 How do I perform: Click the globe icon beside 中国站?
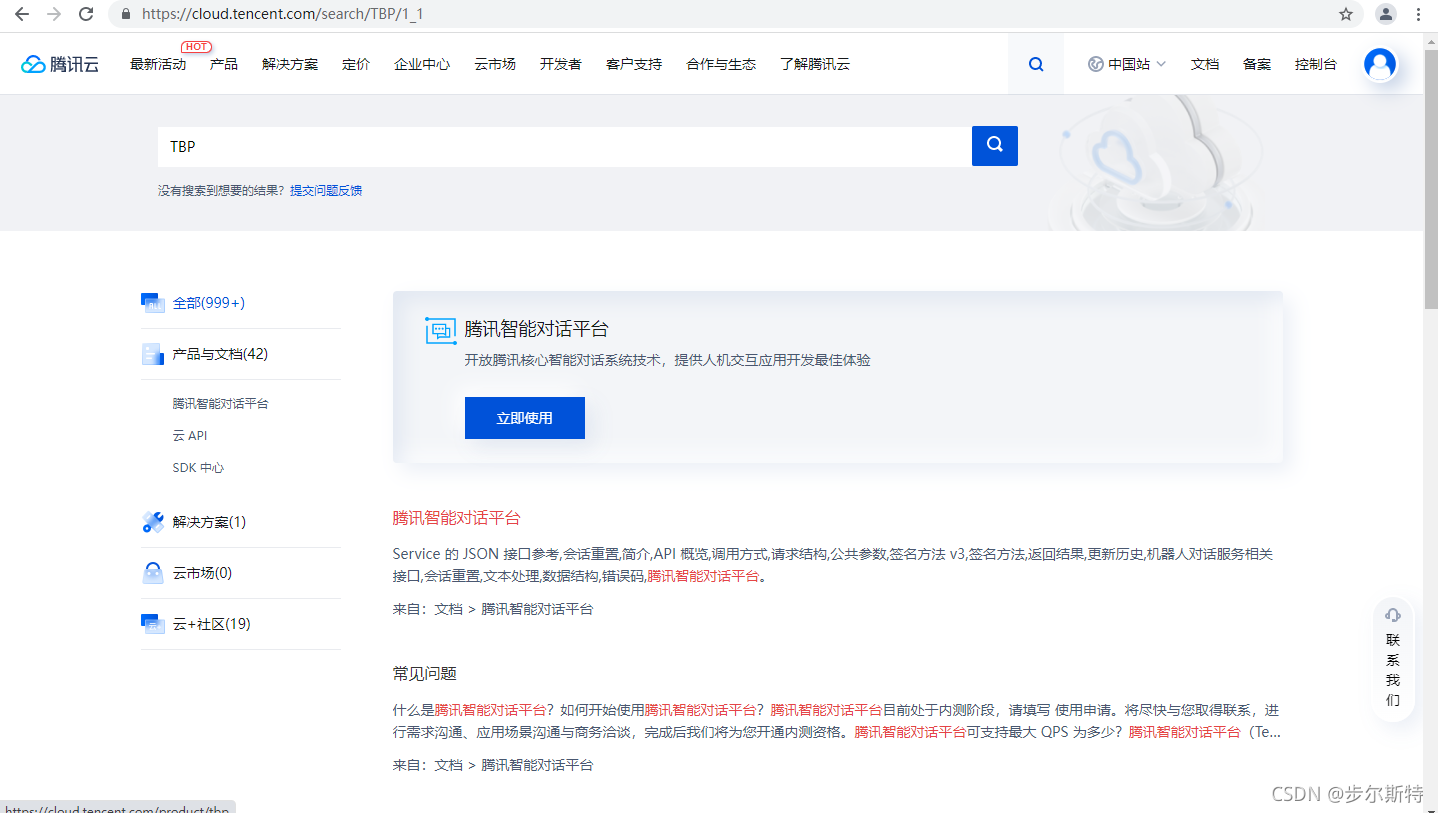point(1096,64)
